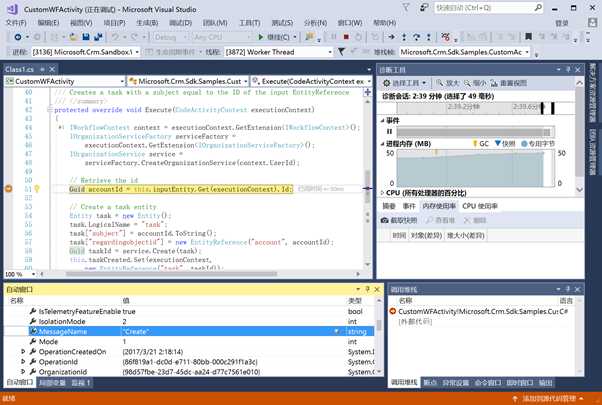The image size is (602, 405).
Task: Expand the OperationId row in Autos
Action: tap(23, 362)
